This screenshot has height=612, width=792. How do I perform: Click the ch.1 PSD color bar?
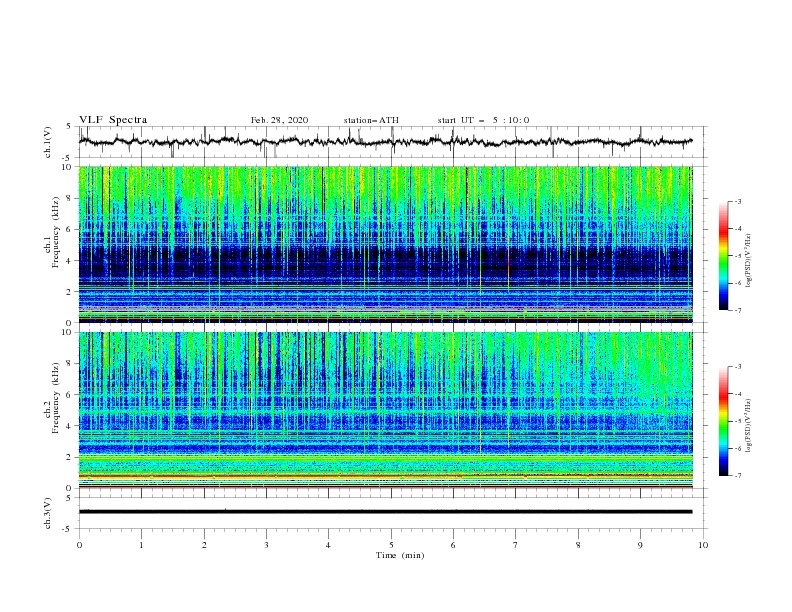723,256
